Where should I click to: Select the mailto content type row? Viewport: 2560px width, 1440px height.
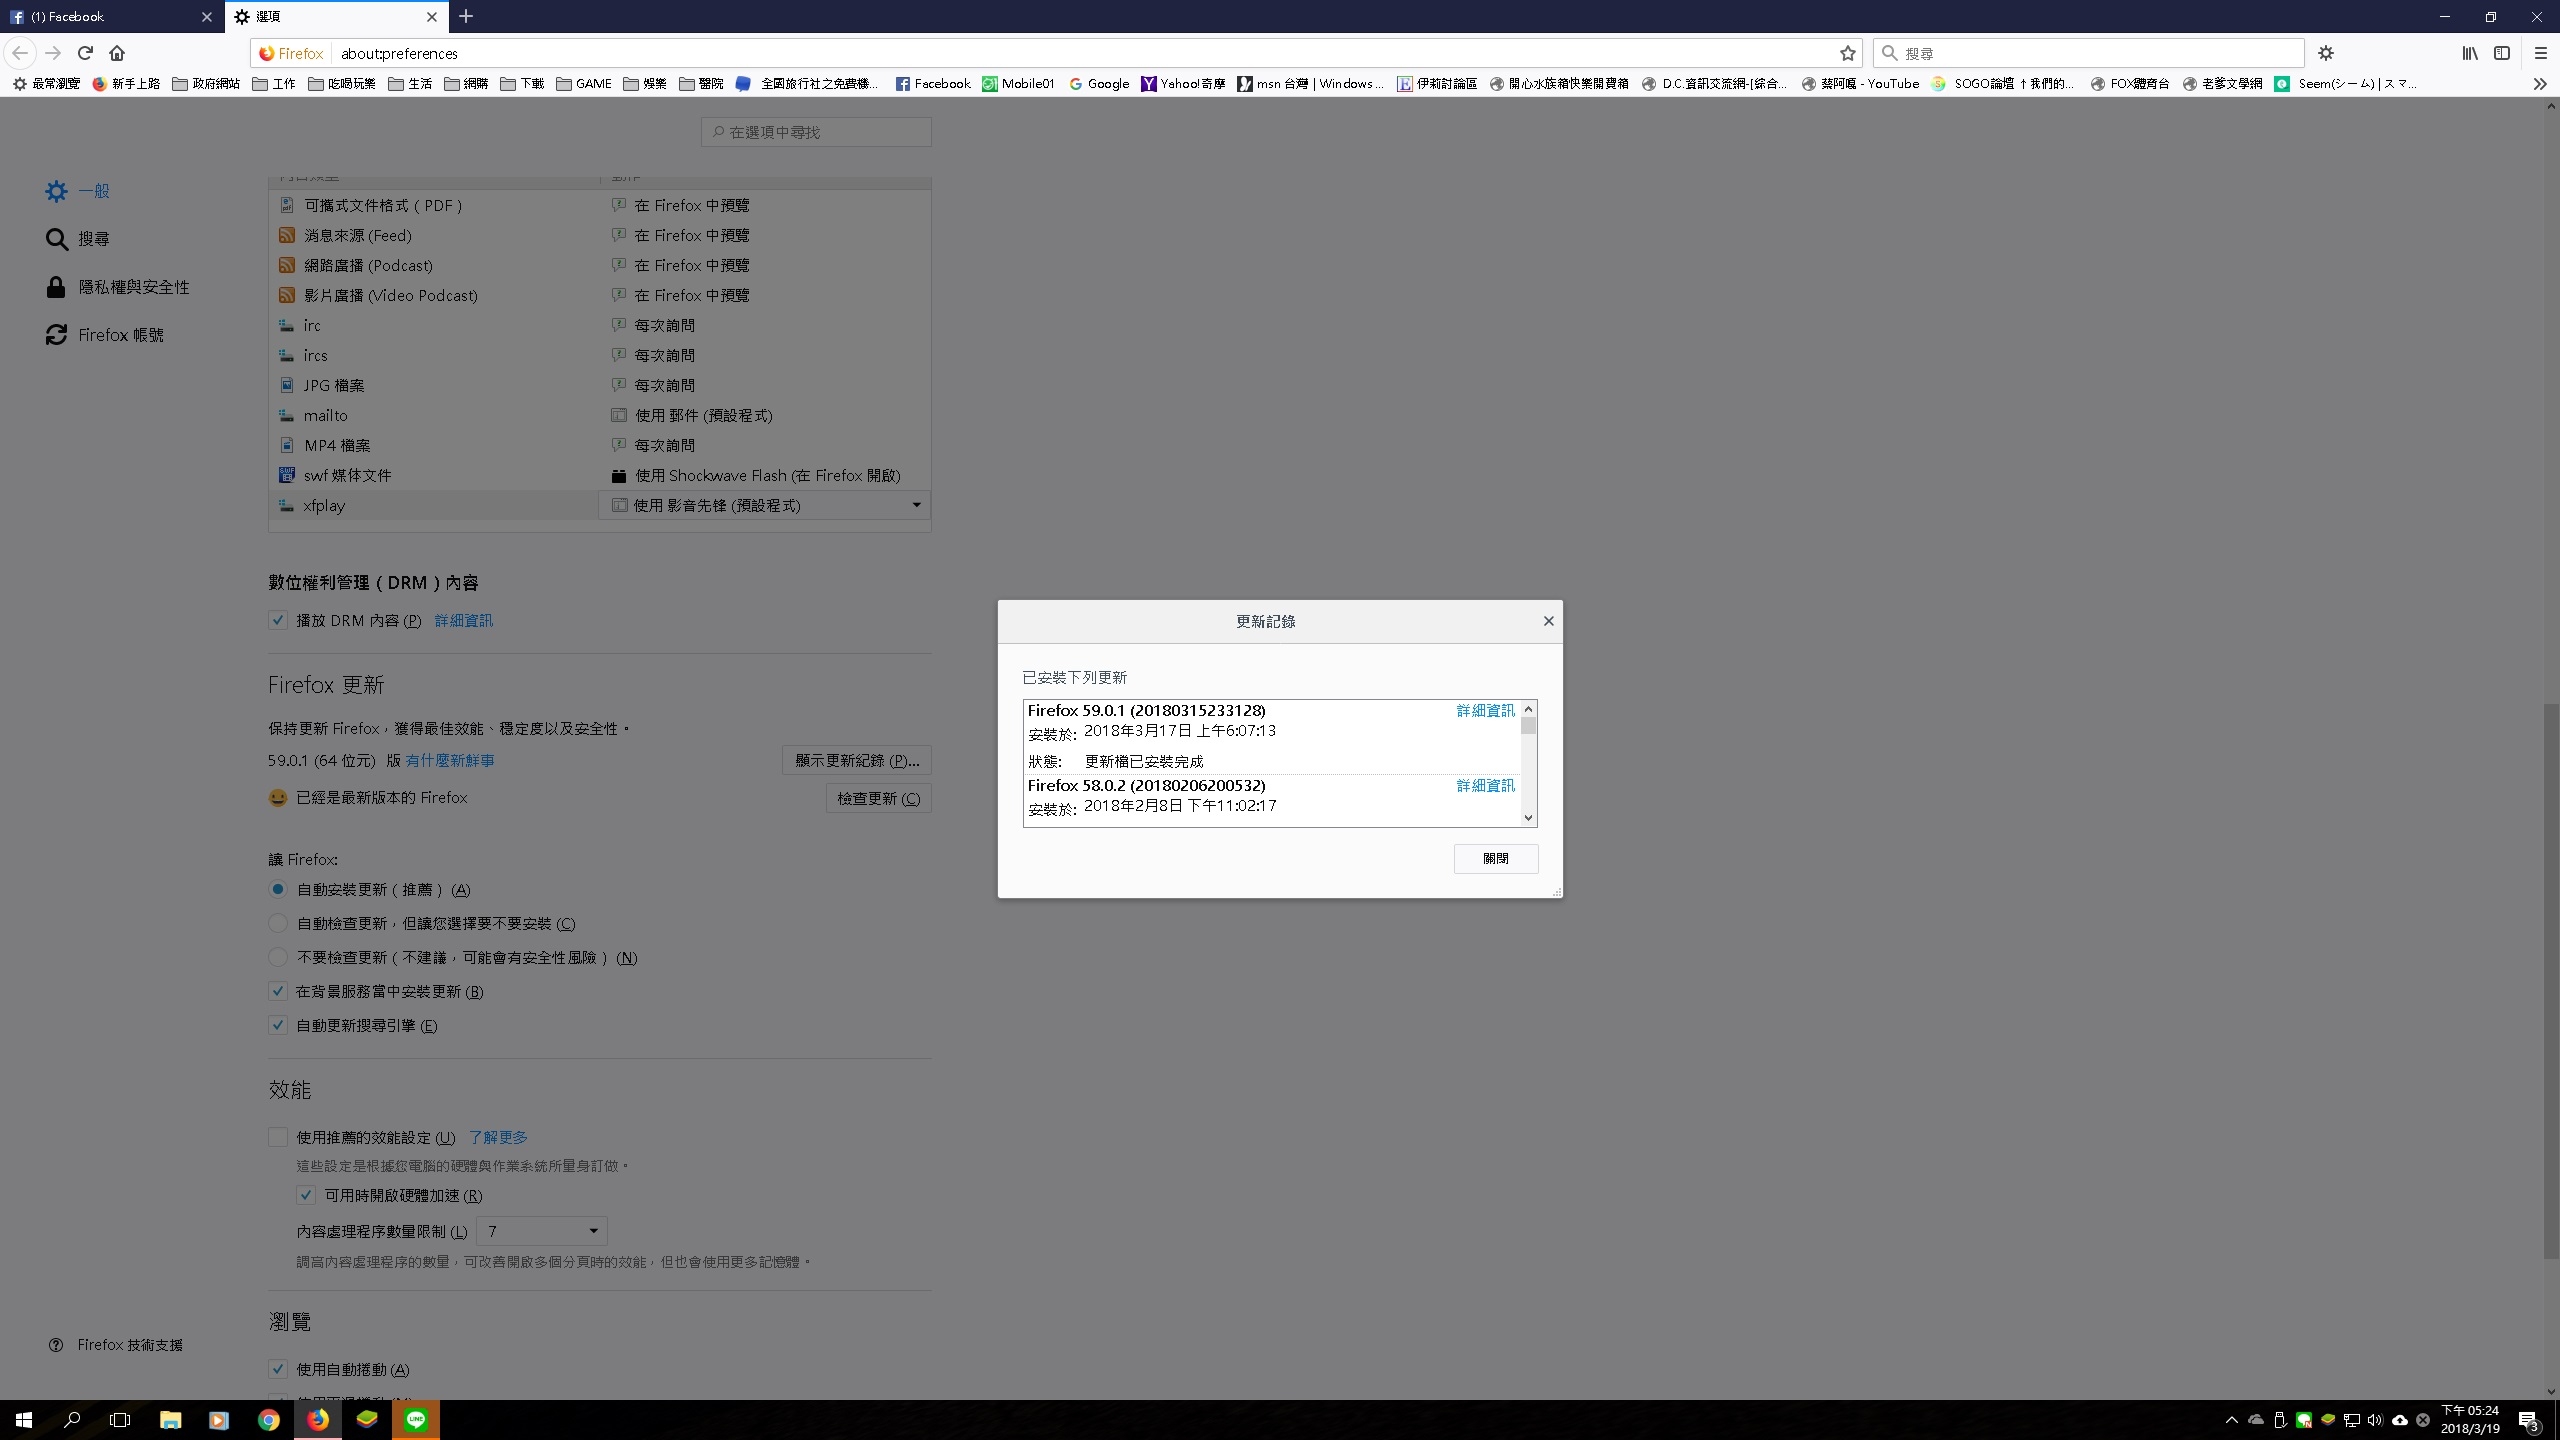[600, 415]
